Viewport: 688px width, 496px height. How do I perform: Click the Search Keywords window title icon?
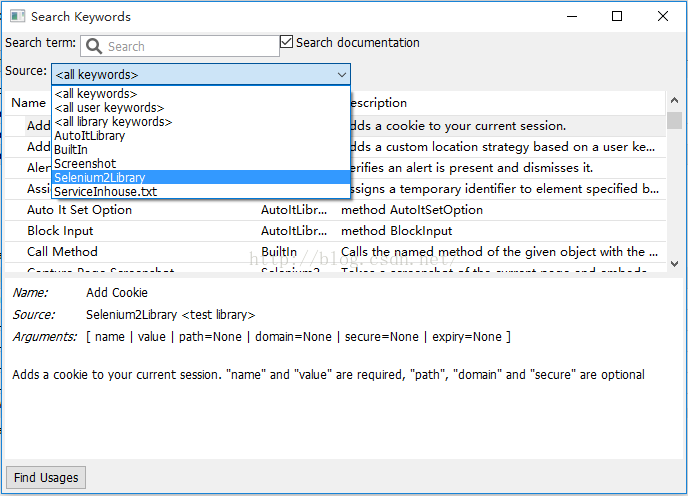click(x=18, y=17)
